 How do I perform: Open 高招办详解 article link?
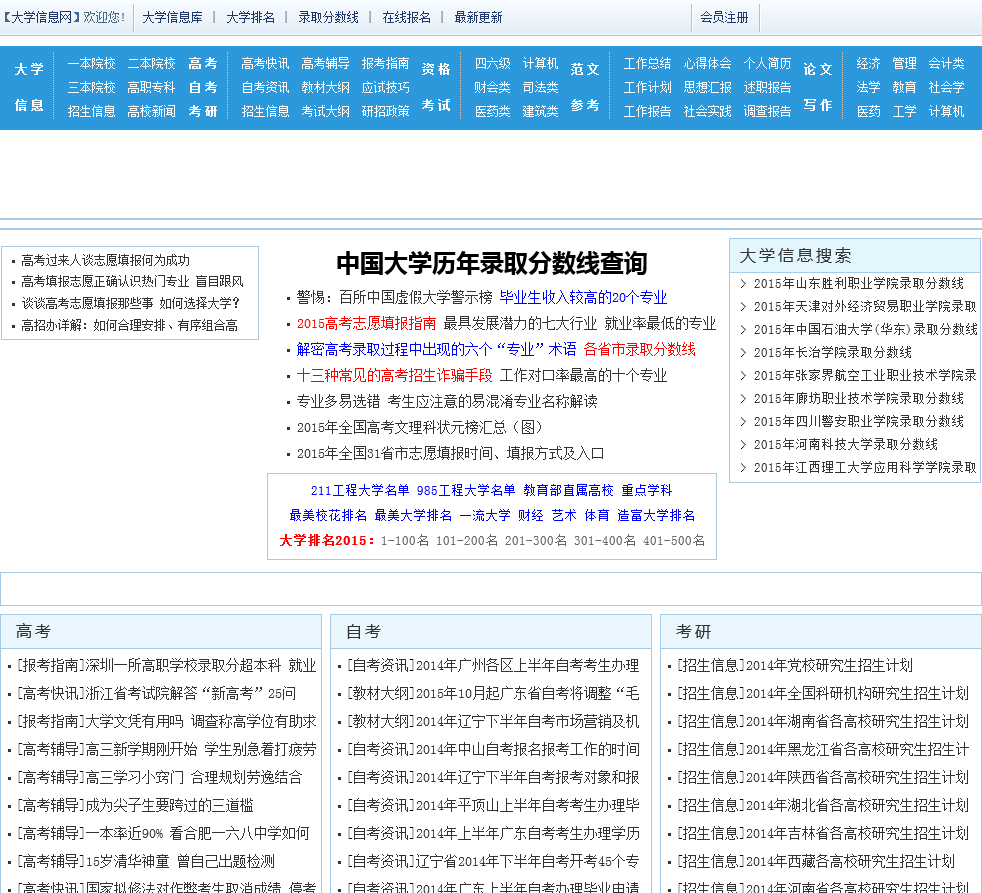click(x=129, y=325)
